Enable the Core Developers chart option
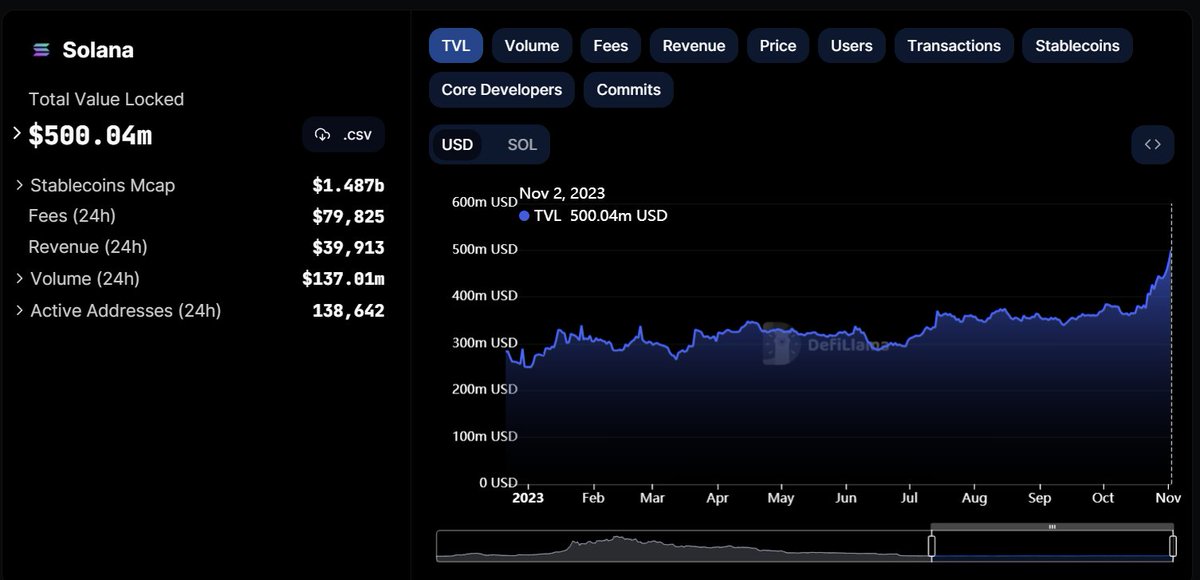1200x580 pixels. [502, 90]
